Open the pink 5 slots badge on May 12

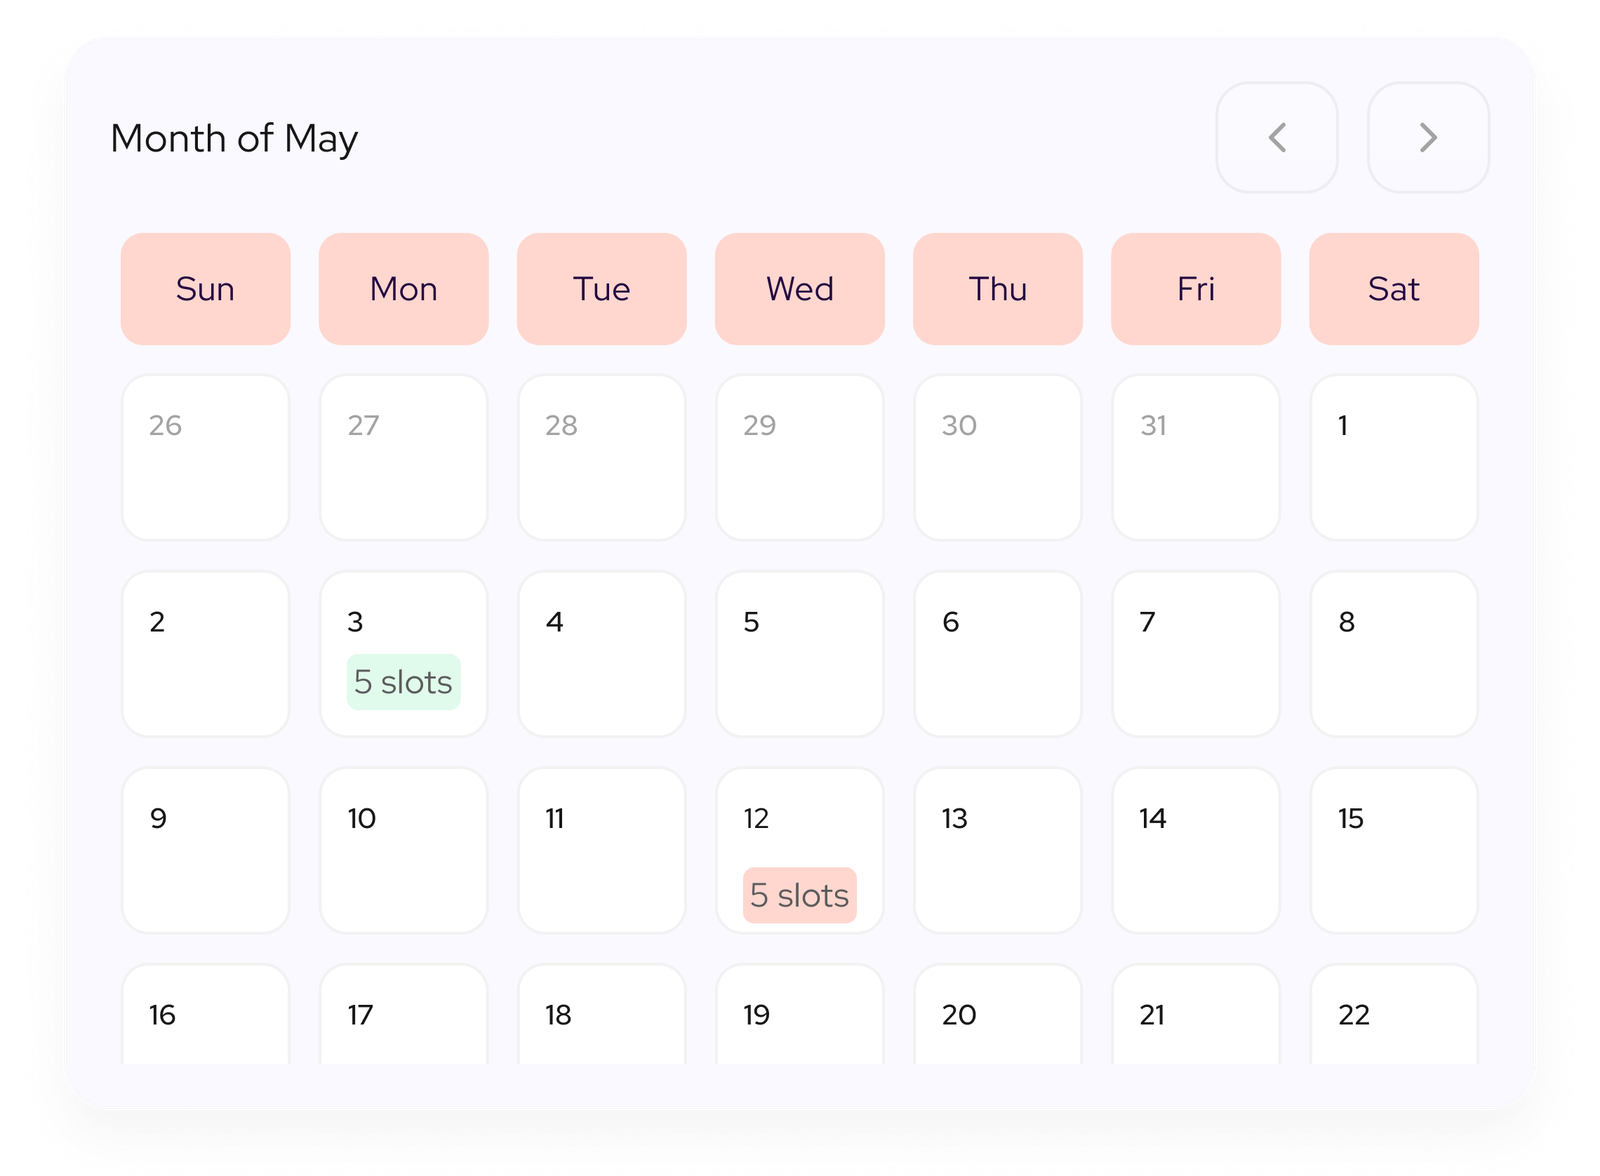[799, 895]
